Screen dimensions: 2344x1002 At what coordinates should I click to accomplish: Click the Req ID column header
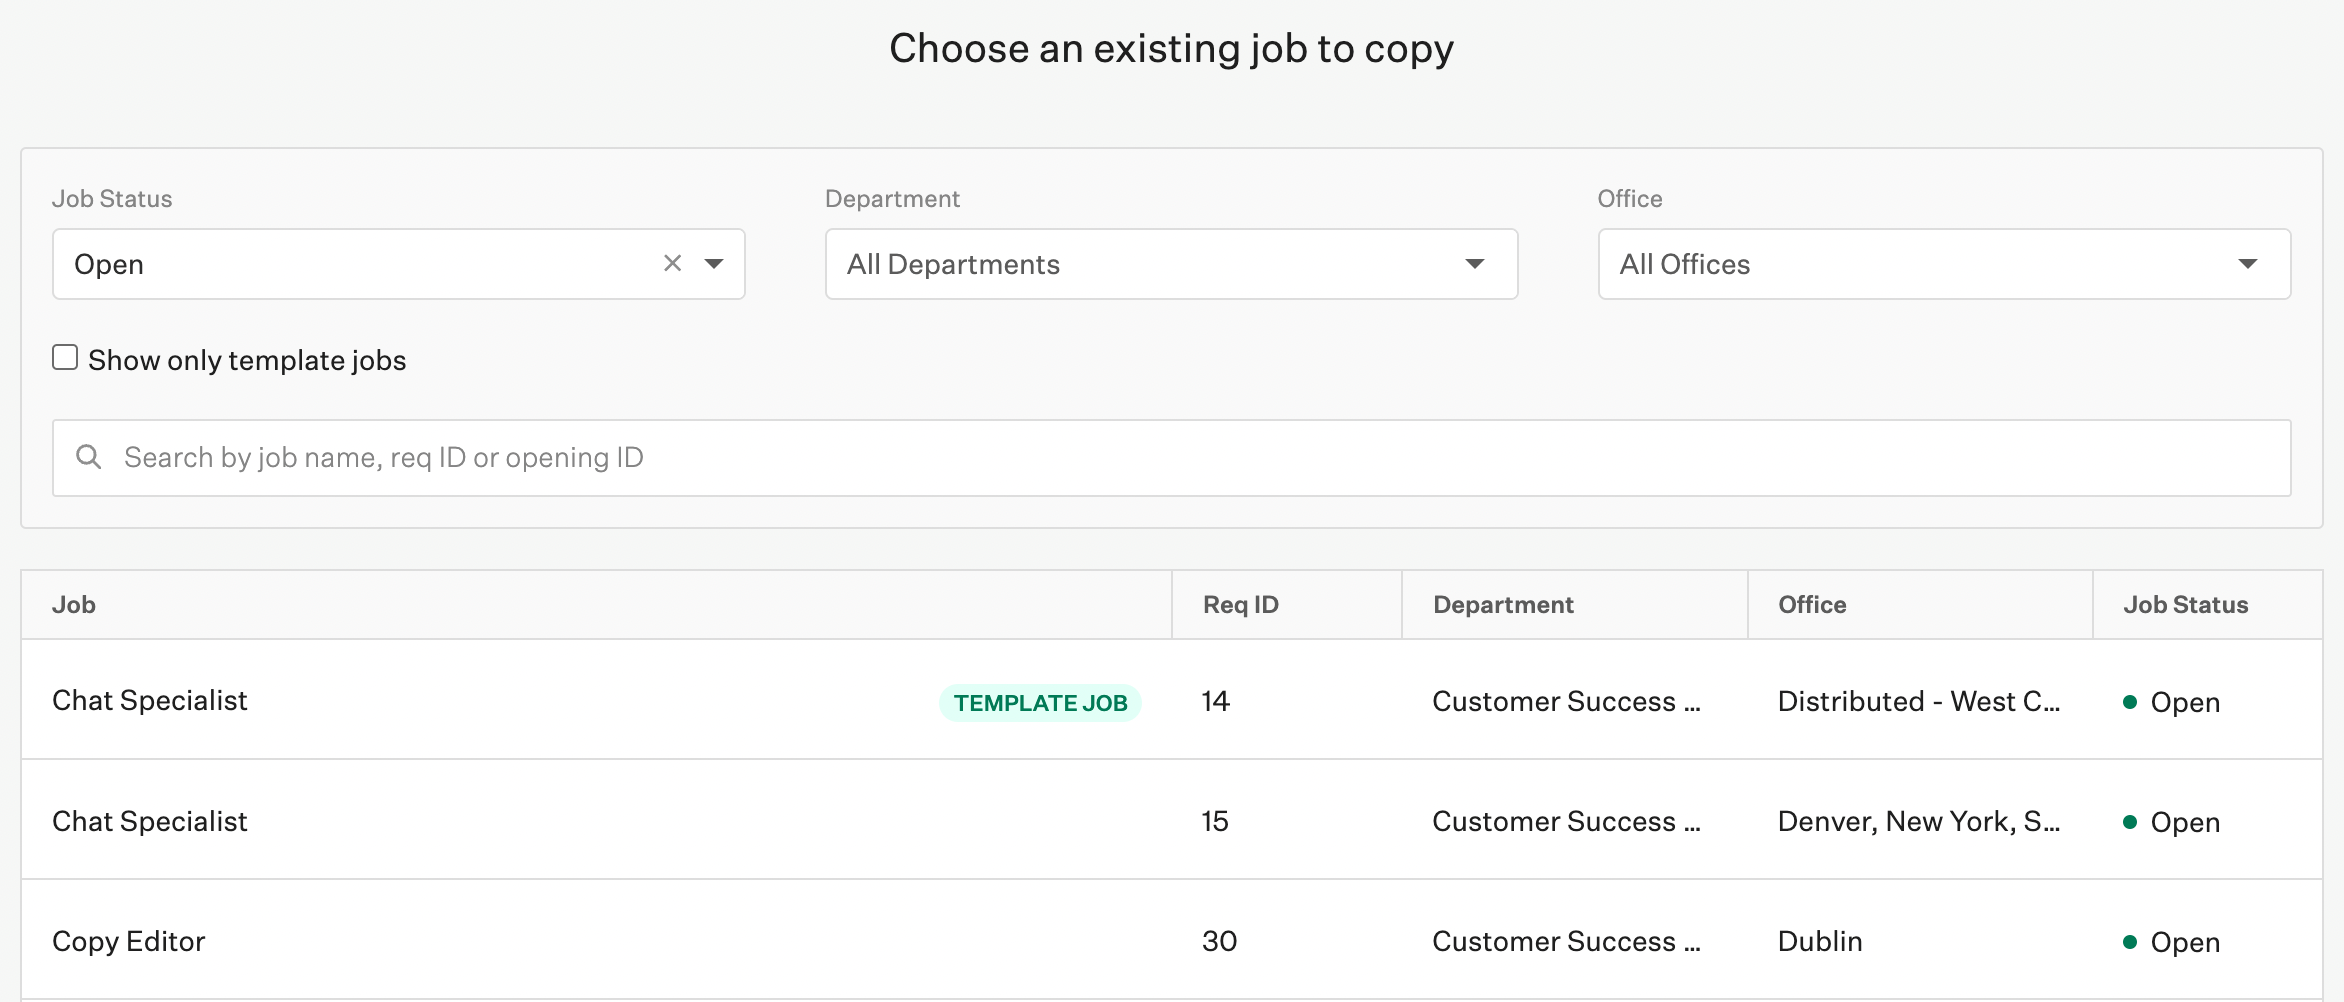pyautogui.click(x=1240, y=604)
